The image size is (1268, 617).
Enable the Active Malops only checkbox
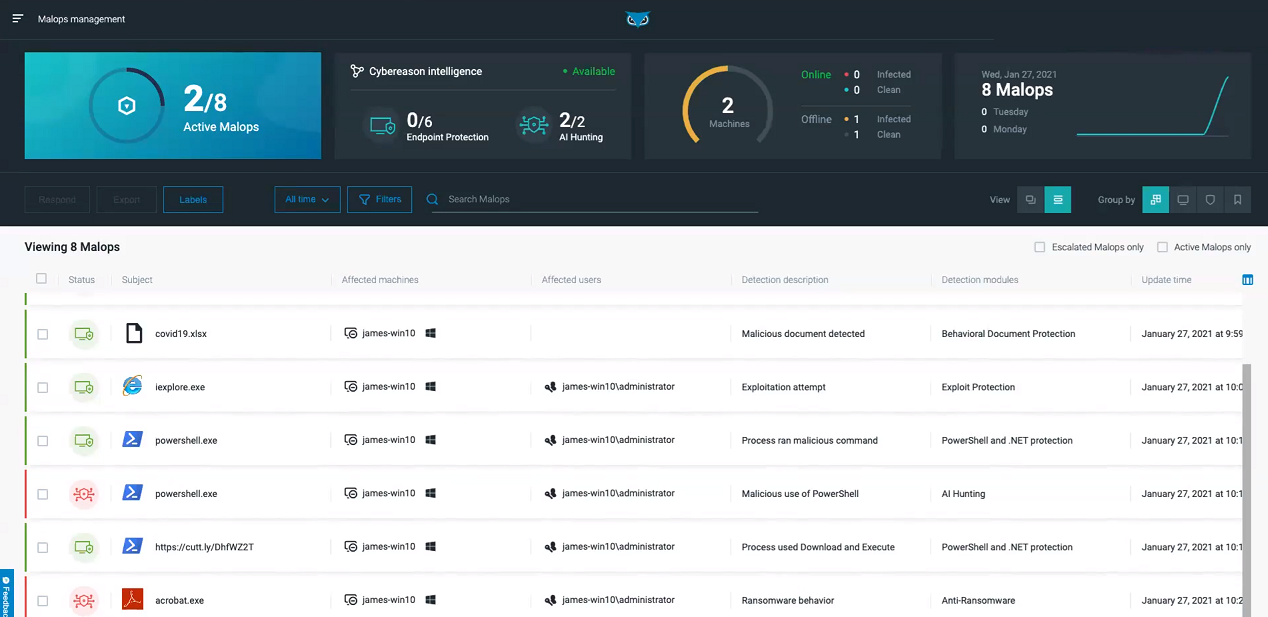(1163, 247)
